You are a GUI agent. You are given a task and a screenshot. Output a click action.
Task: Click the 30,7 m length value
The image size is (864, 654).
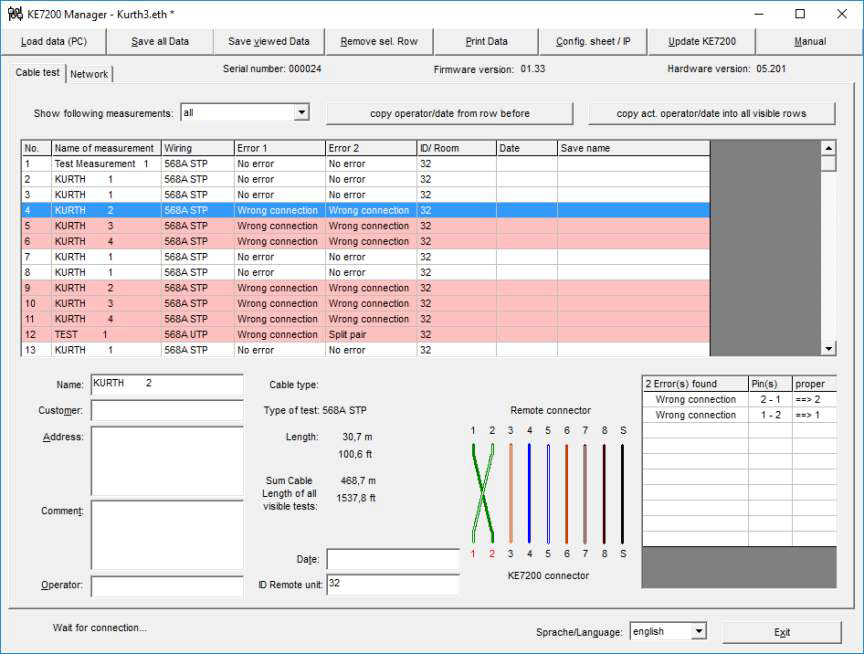[x=357, y=437]
